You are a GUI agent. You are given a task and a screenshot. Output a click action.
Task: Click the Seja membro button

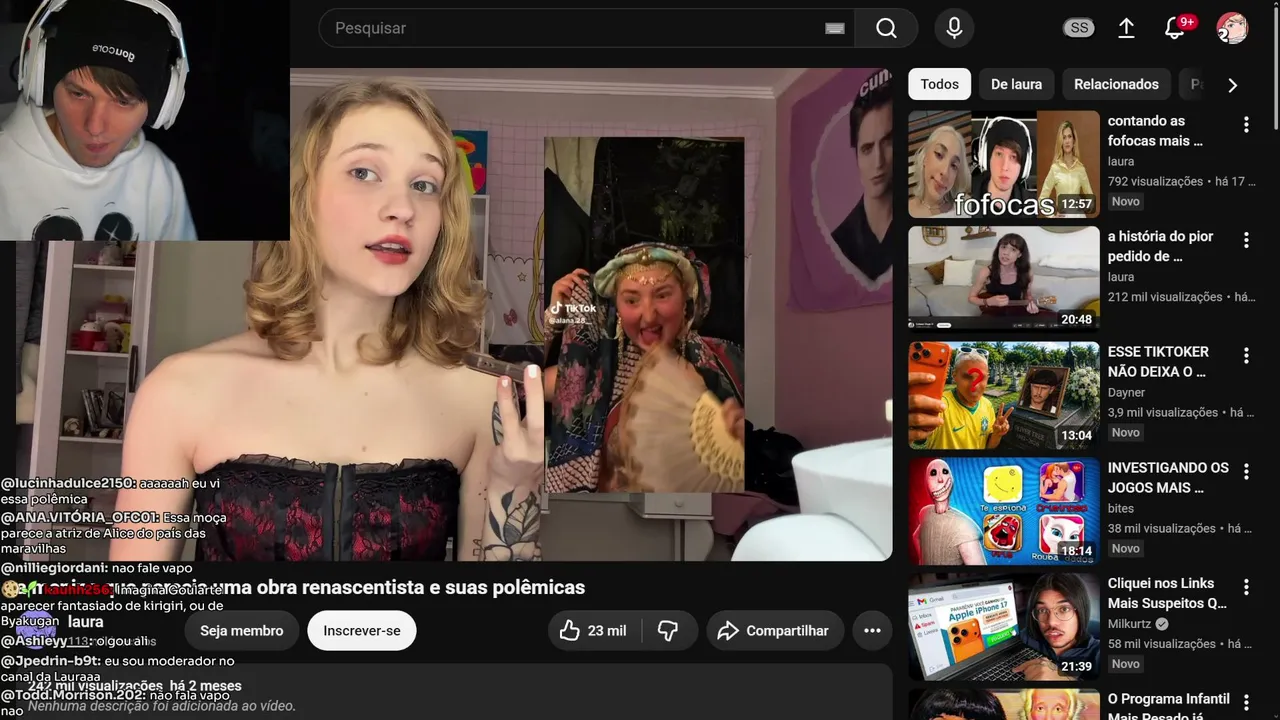click(x=242, y=630)
